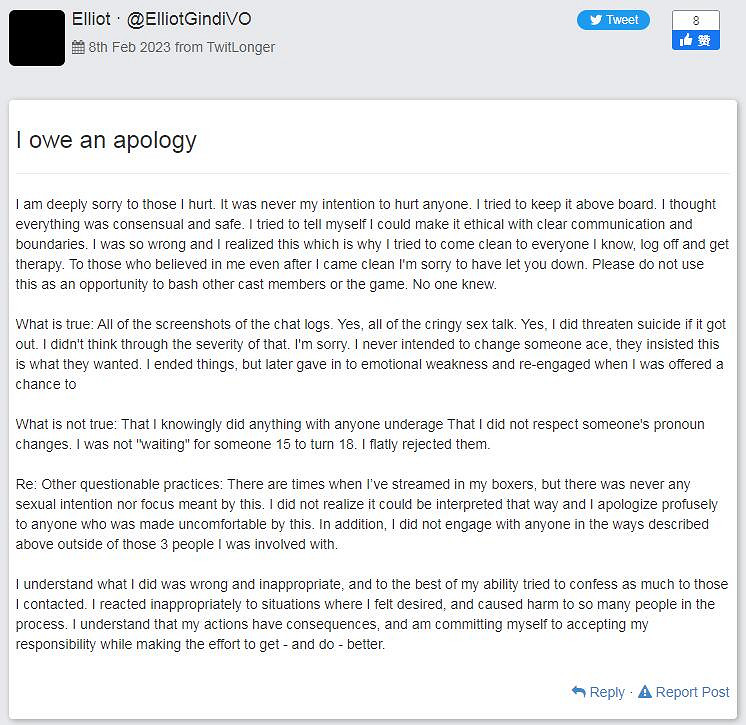
Task: Click the like count box showing 8
Action: pyautogui.click(x=696, y=20)
